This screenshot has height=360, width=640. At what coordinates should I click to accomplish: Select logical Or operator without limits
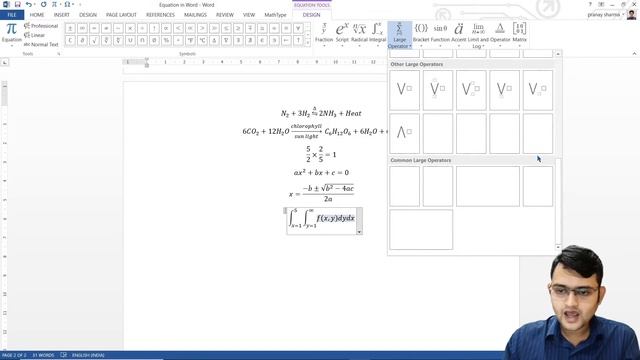[x=404, y=90]
